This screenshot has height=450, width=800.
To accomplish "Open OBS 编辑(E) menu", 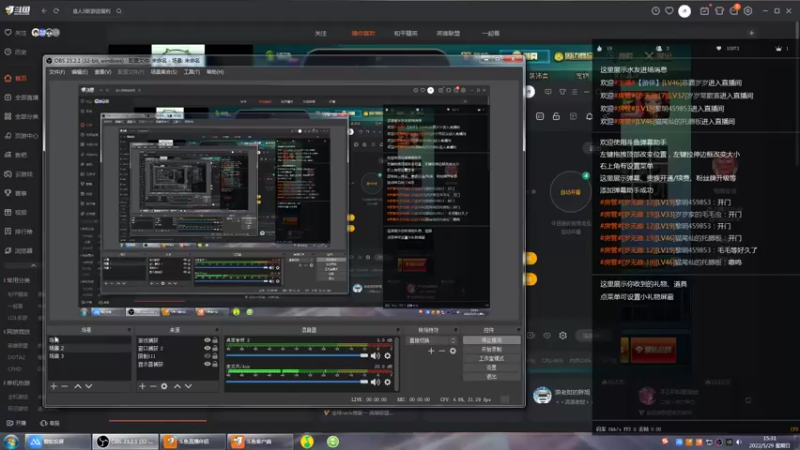I will pyautogui.click(x=79, y=72).
